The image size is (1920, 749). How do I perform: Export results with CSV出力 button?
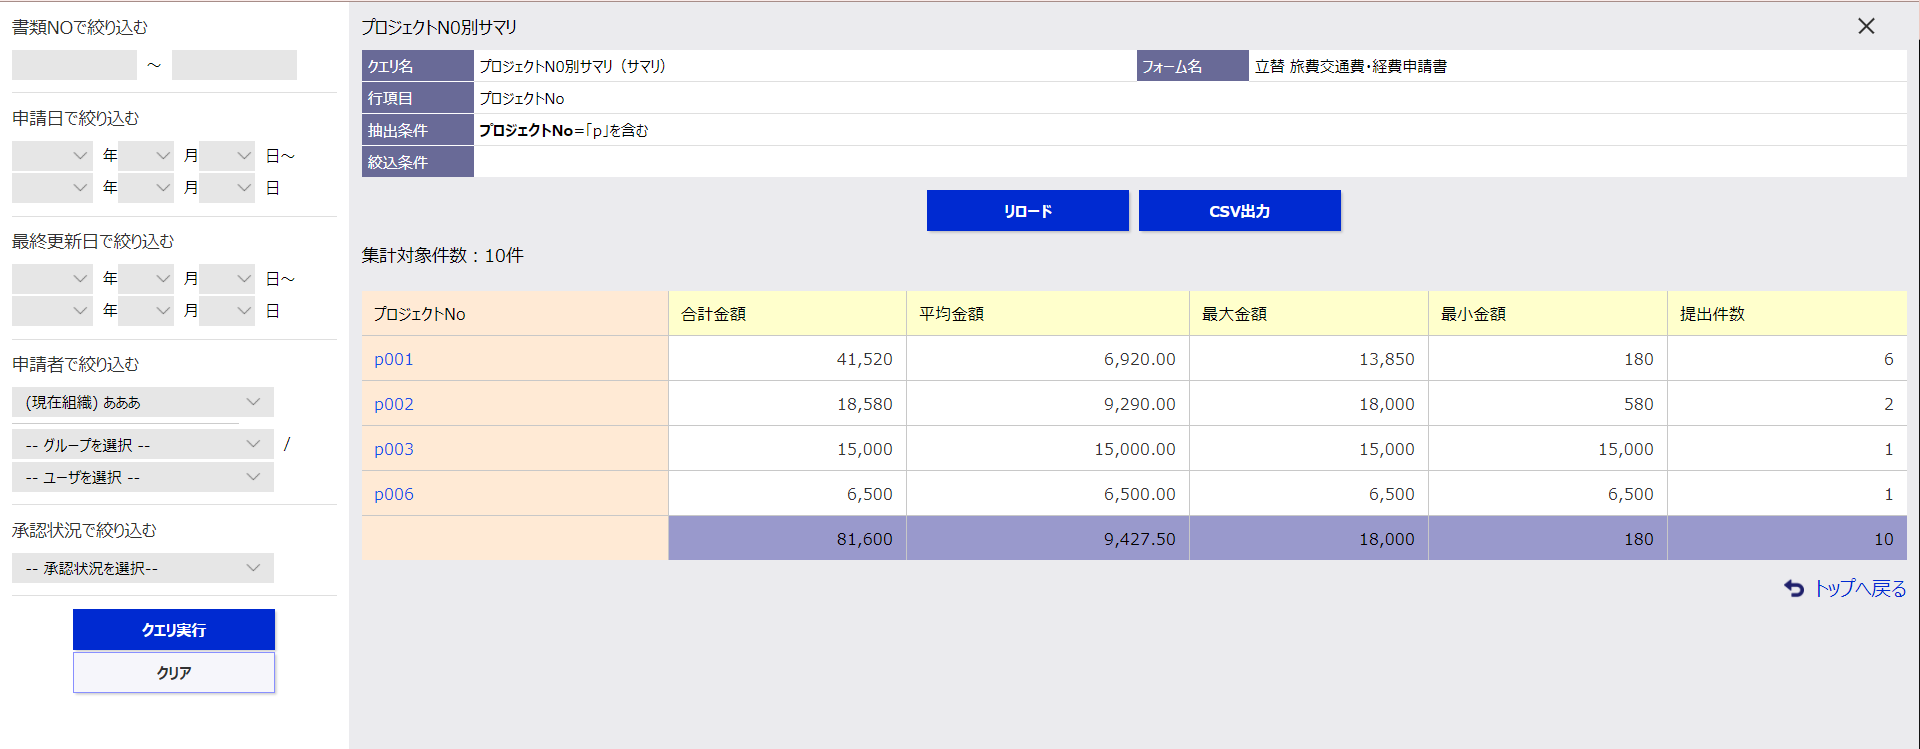click(x=1239, y=211)
